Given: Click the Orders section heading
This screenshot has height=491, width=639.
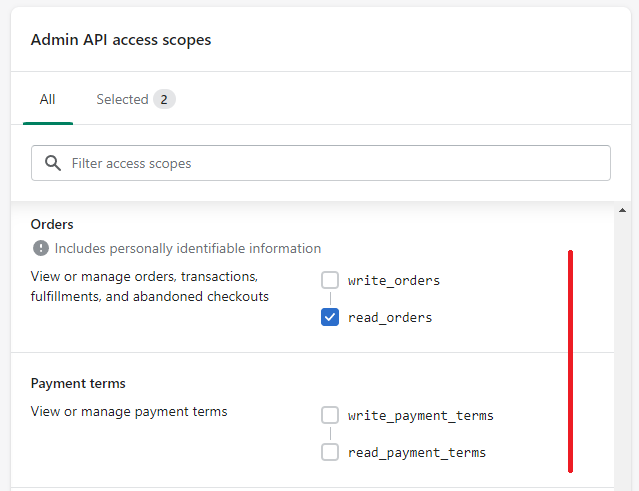Looking at the screenshot, I should [x=52, y=224].
